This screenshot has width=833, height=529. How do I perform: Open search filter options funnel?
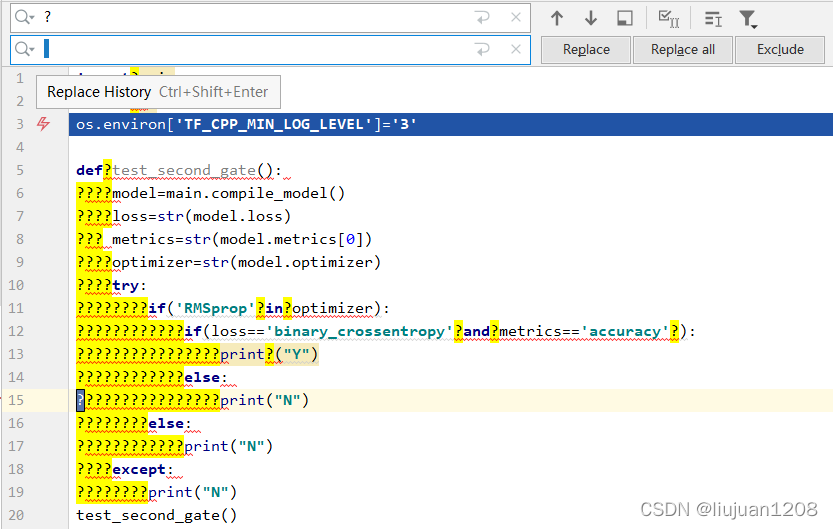click(x=748, y=19)
